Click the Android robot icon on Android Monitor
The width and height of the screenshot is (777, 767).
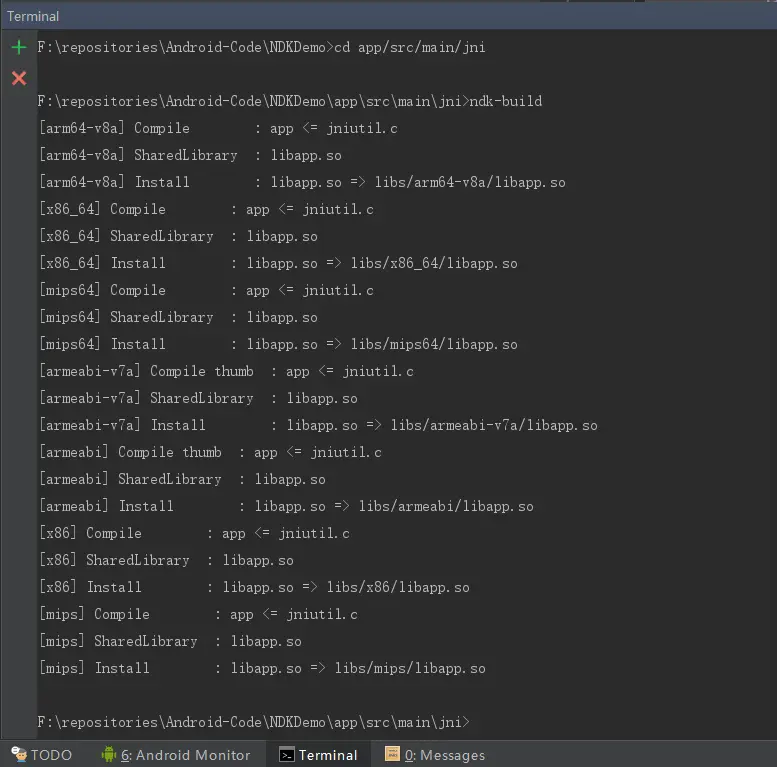(109, 754)
